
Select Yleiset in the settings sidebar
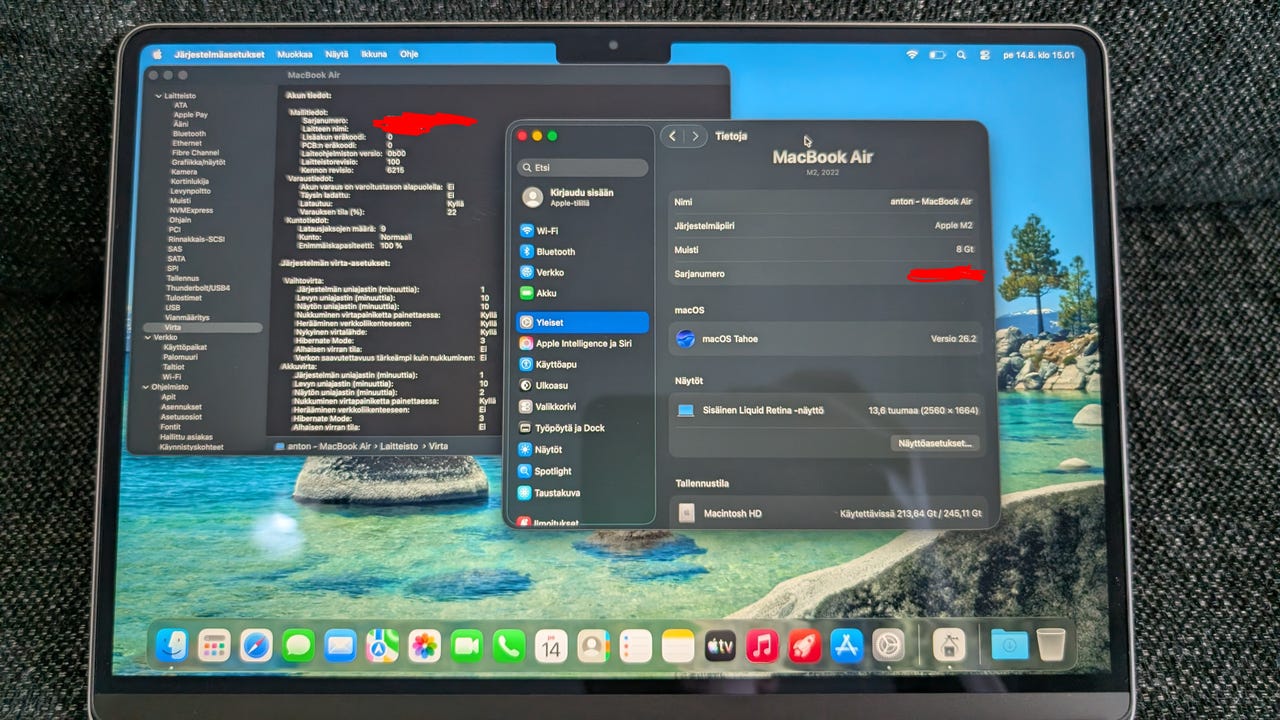point(582,322)
